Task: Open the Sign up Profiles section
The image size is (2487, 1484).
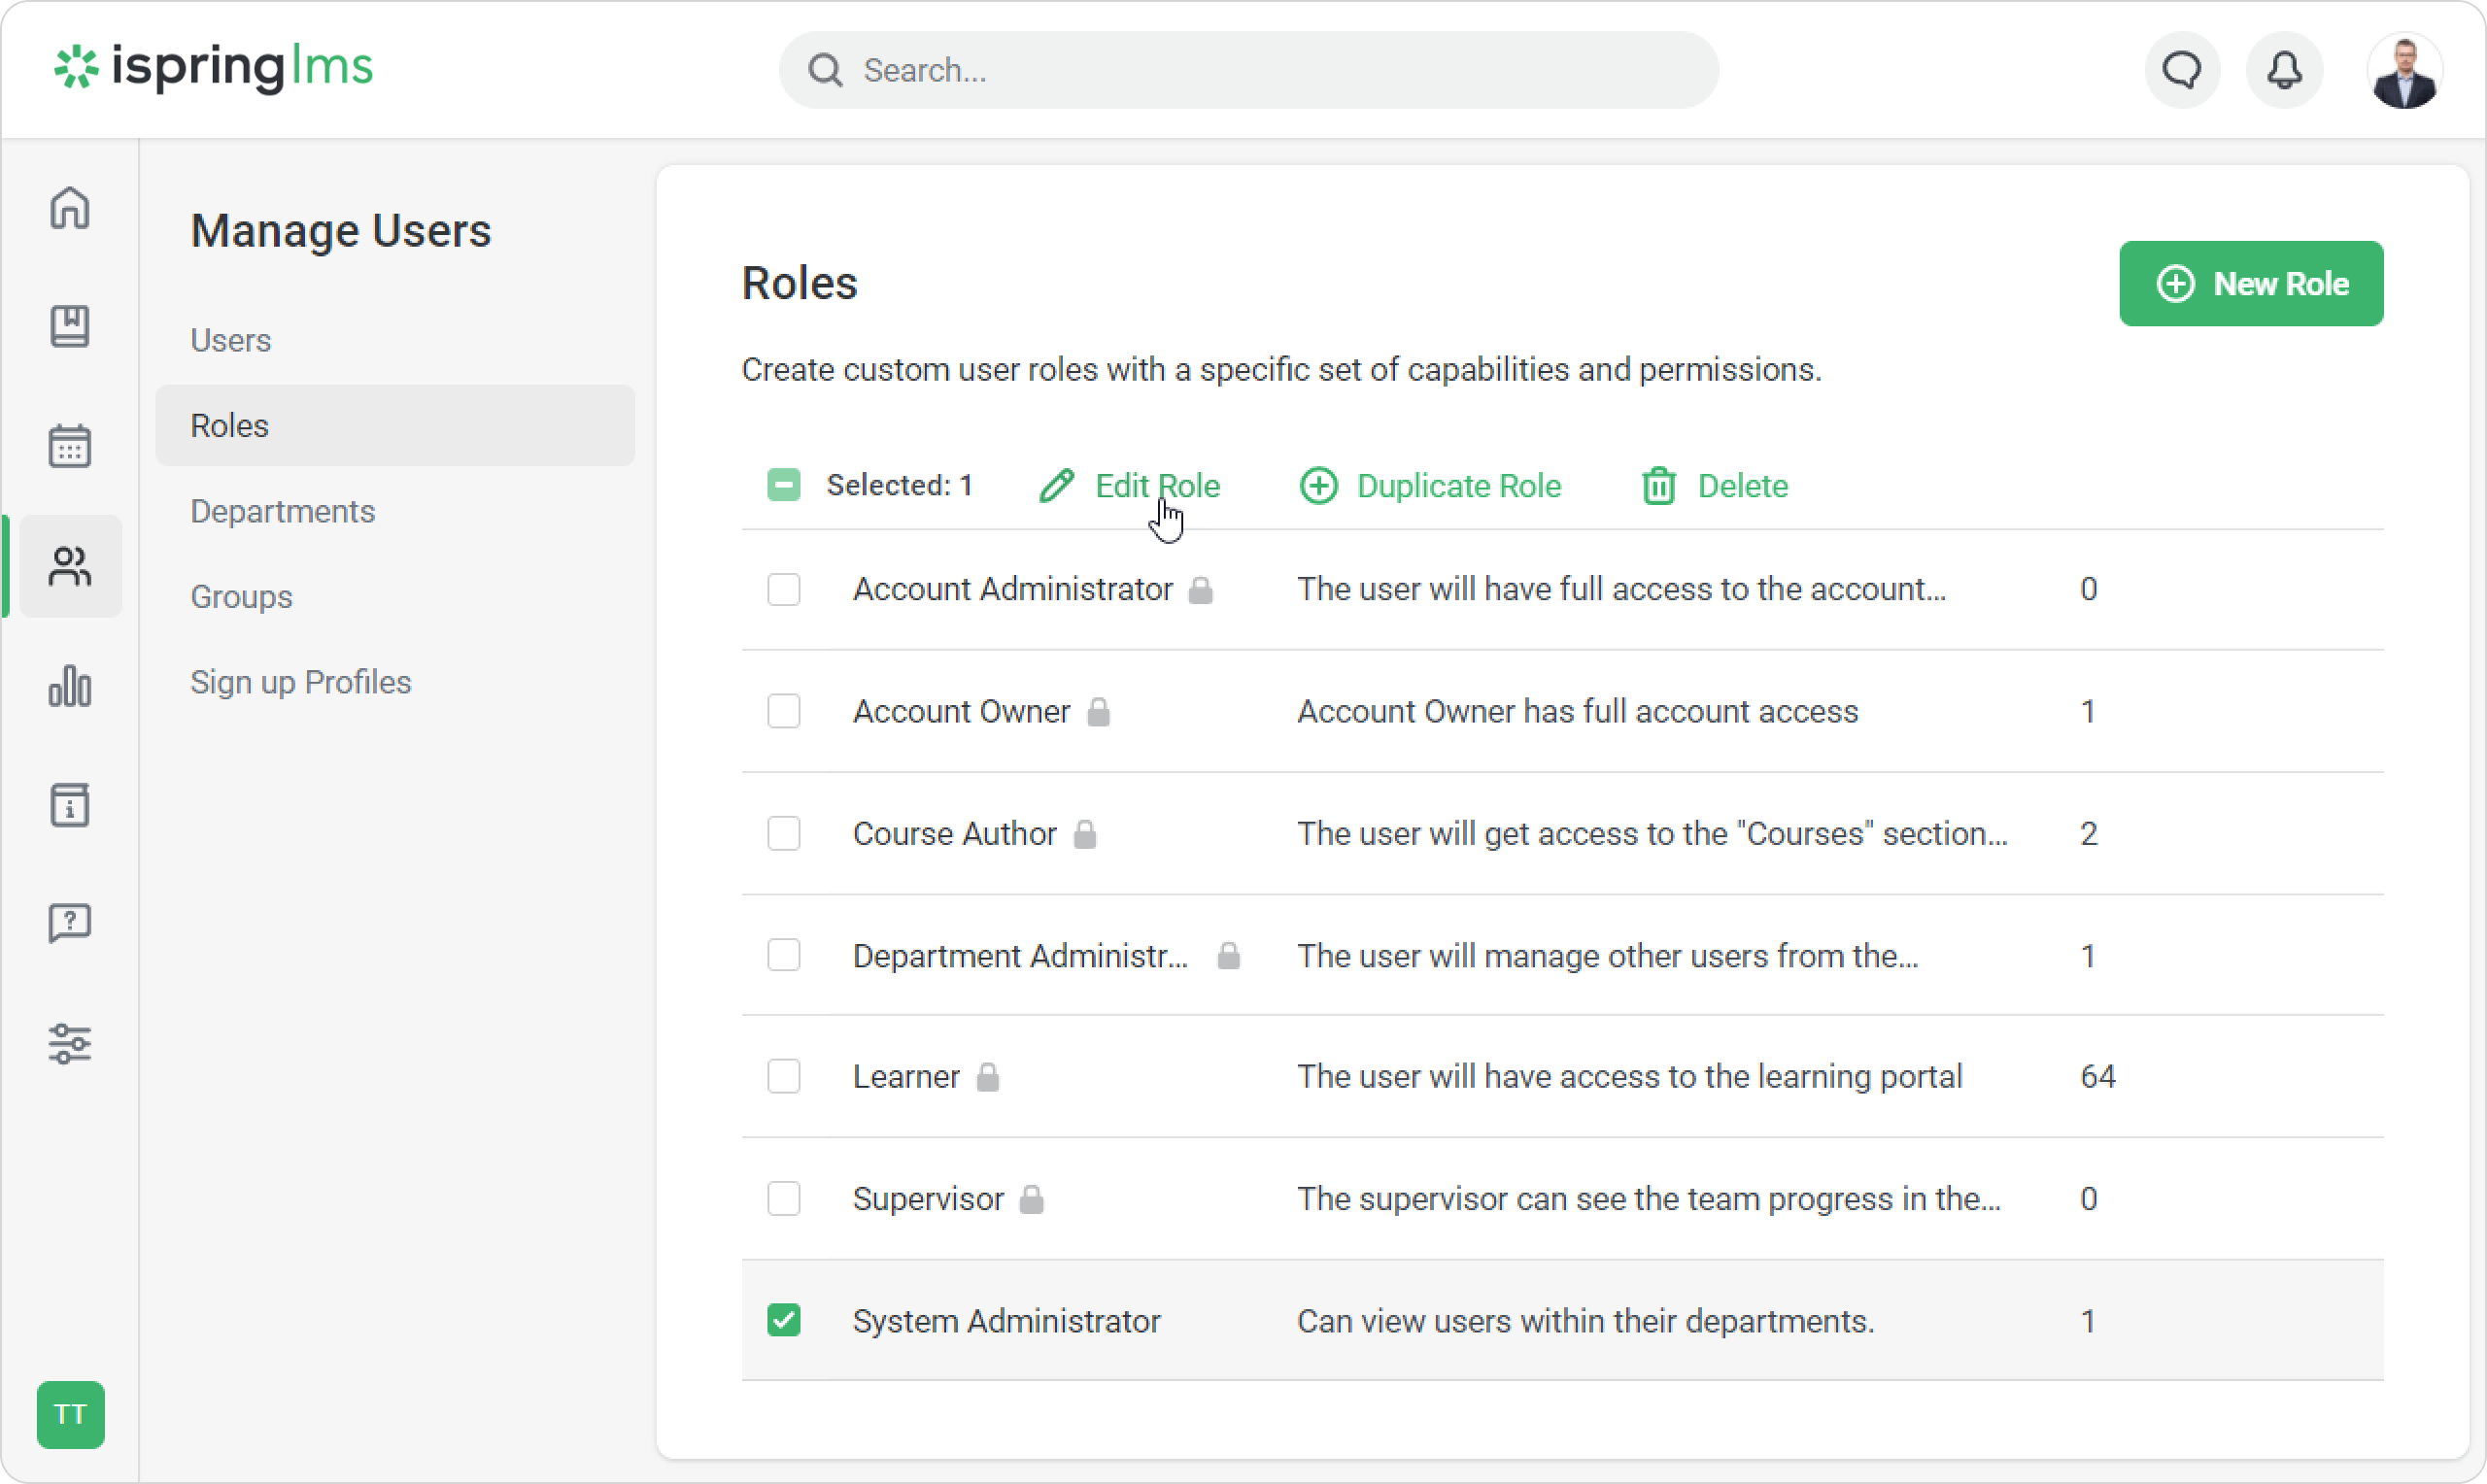Action: click(x=301, y=682)
